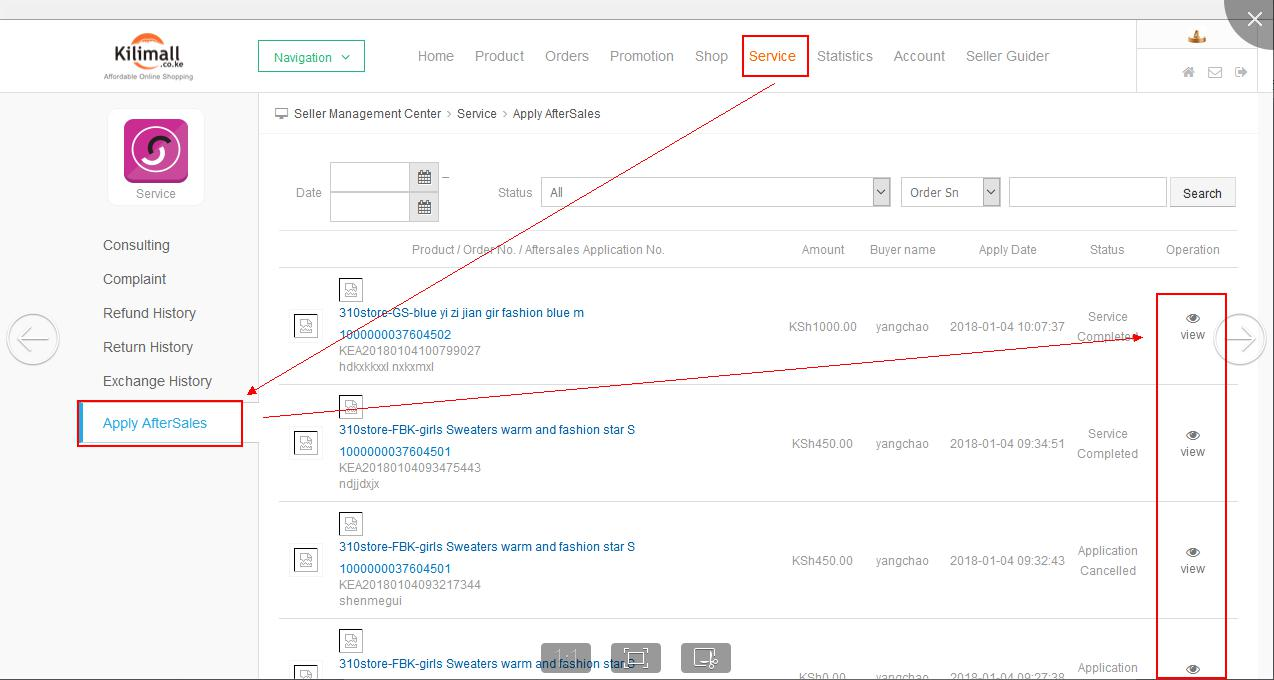Click the Search button

1202,193
